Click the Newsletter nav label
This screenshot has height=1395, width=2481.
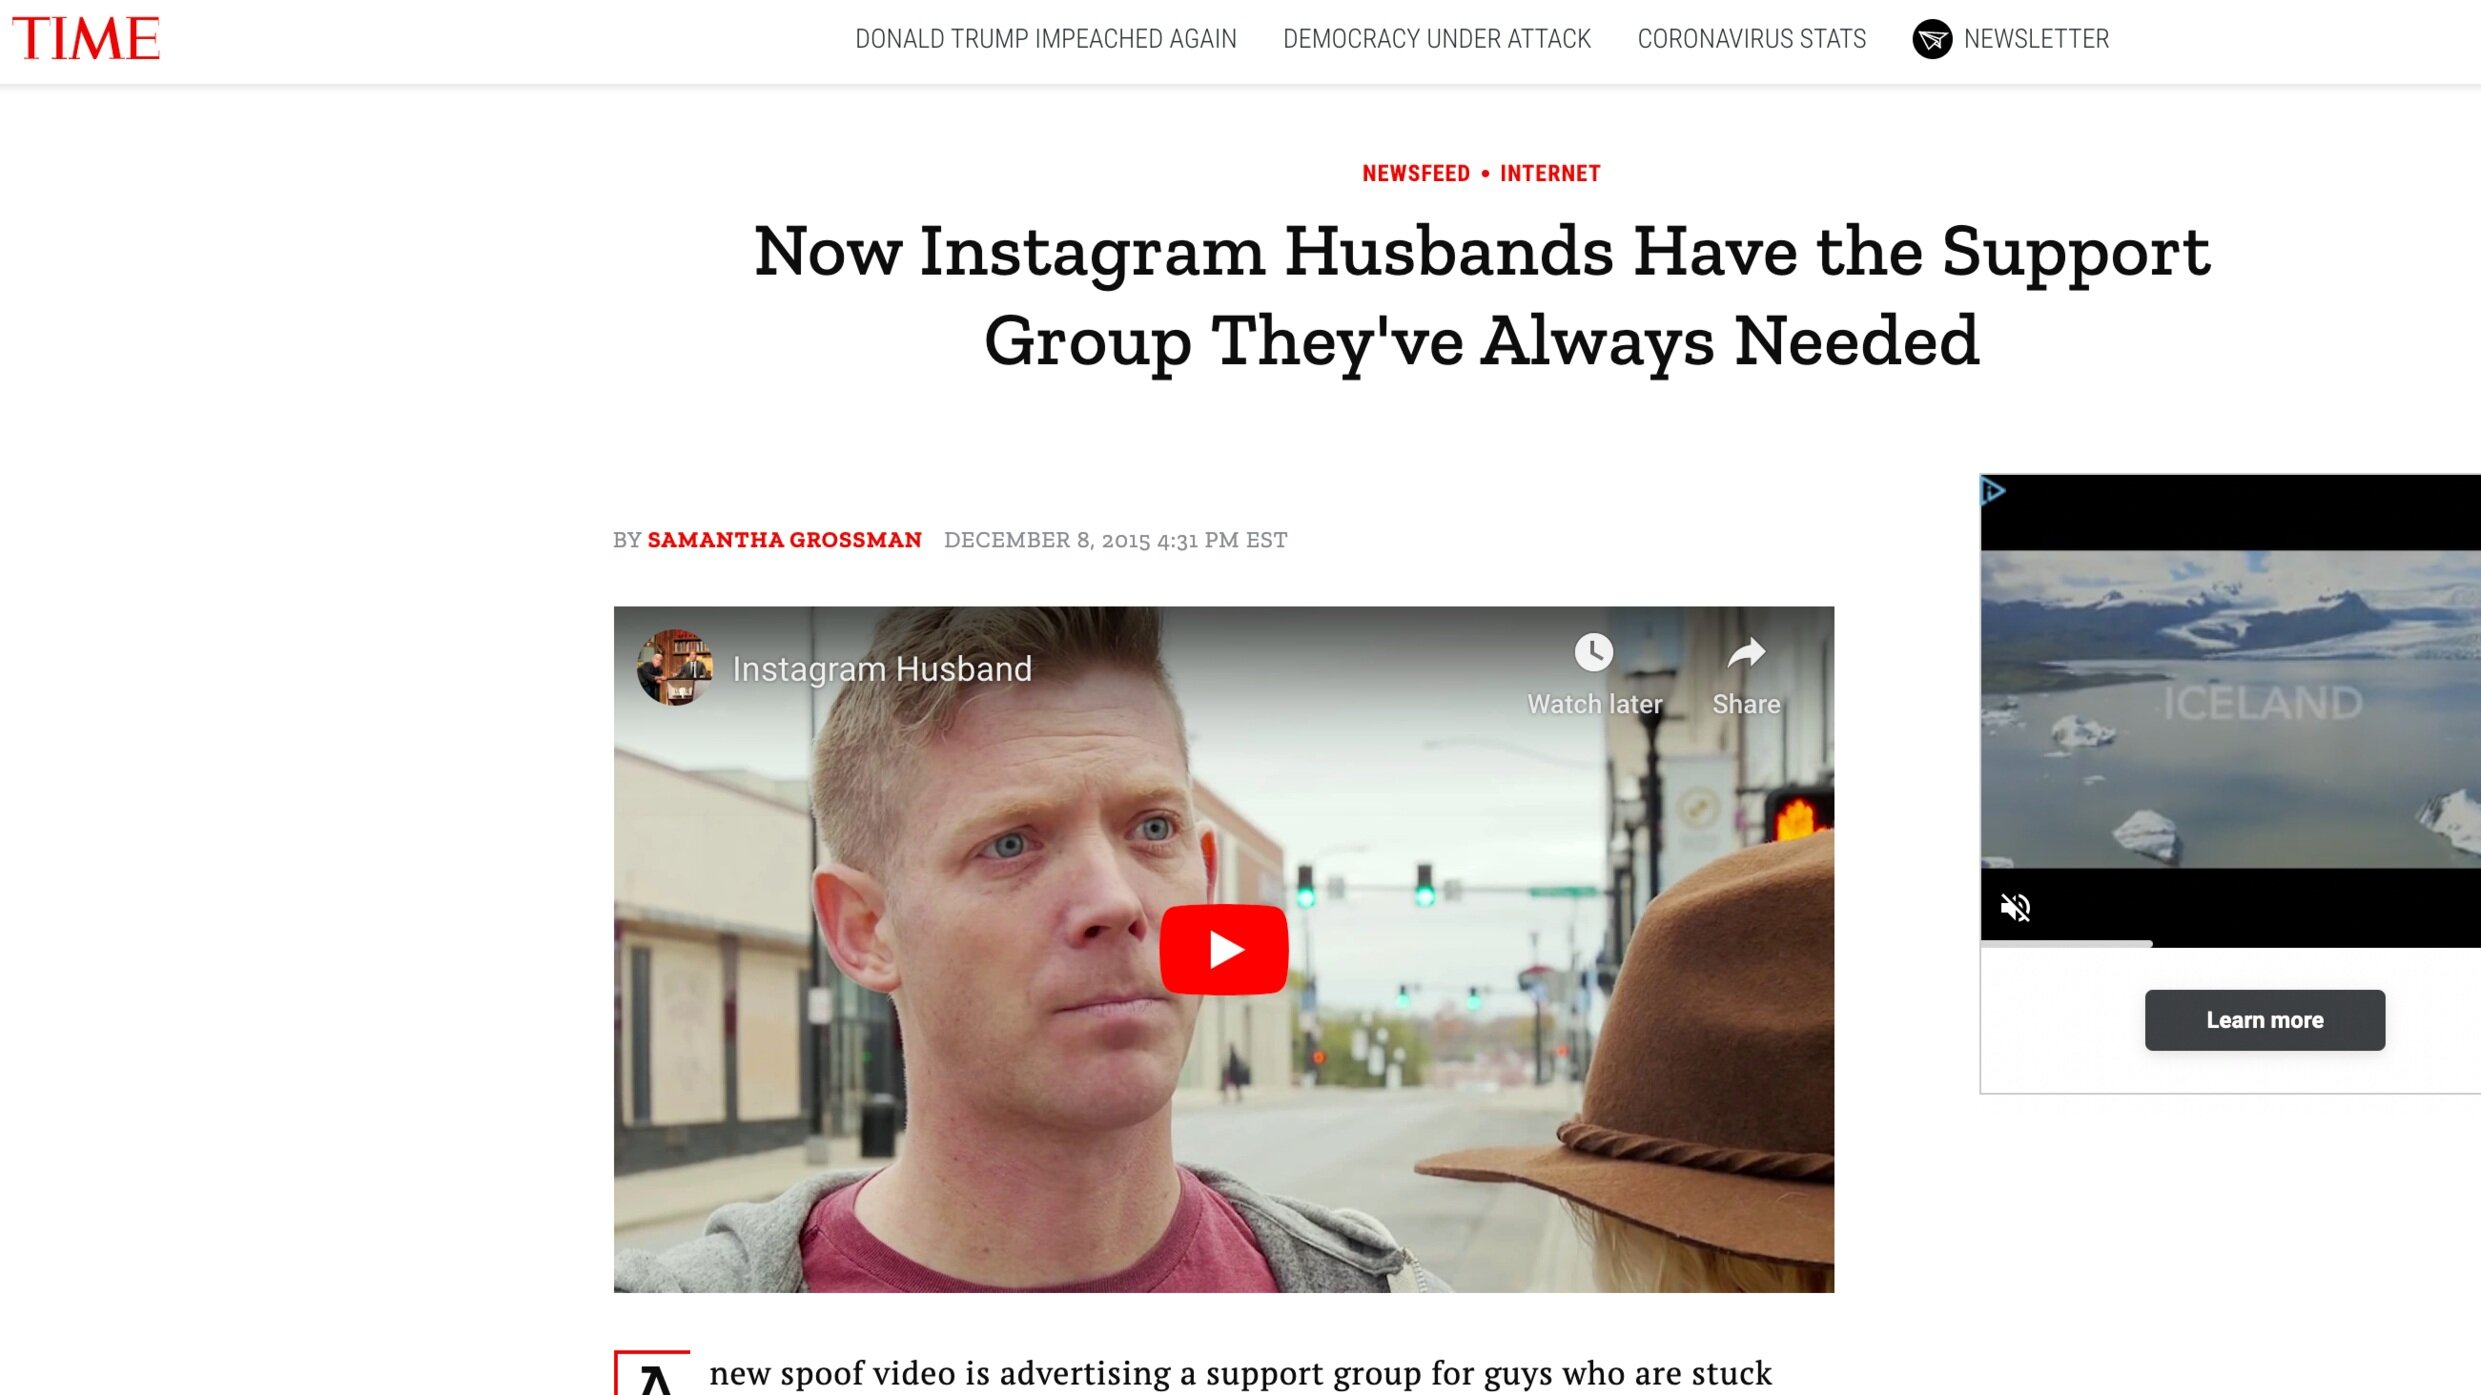(2036, 39)
